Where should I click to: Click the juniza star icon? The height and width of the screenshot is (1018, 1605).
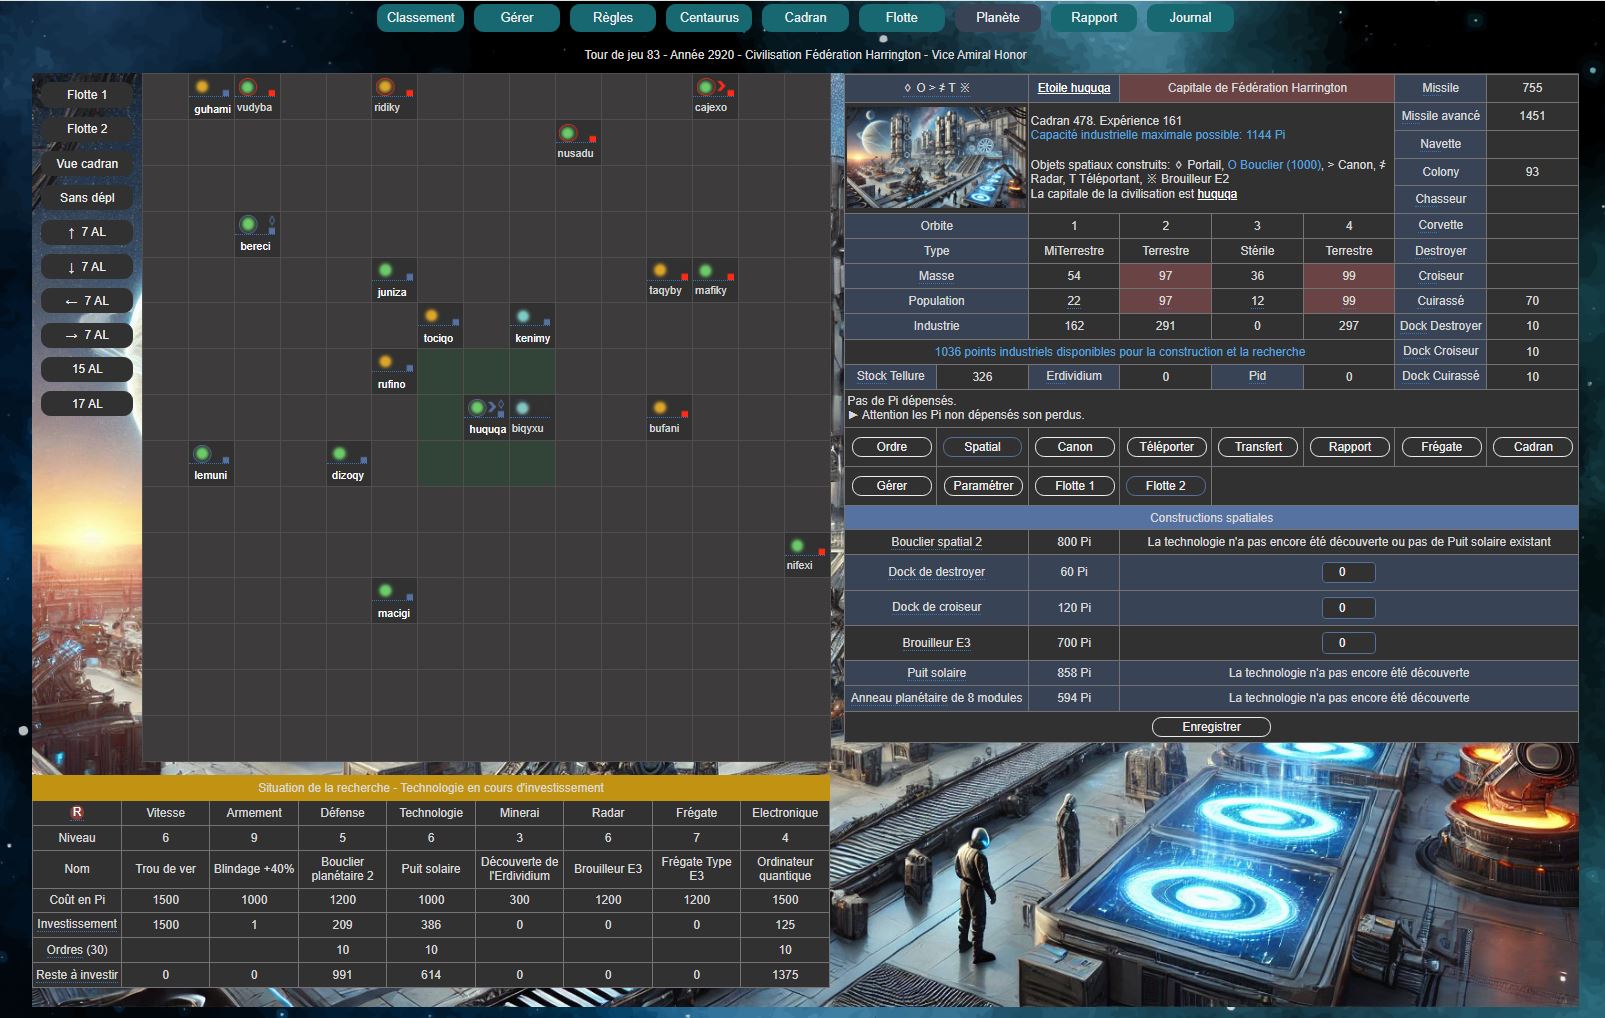(x=385, y=270)
